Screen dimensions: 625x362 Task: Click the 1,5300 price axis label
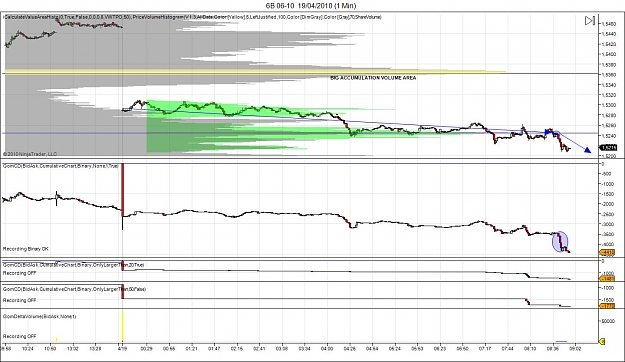[609, 105]
